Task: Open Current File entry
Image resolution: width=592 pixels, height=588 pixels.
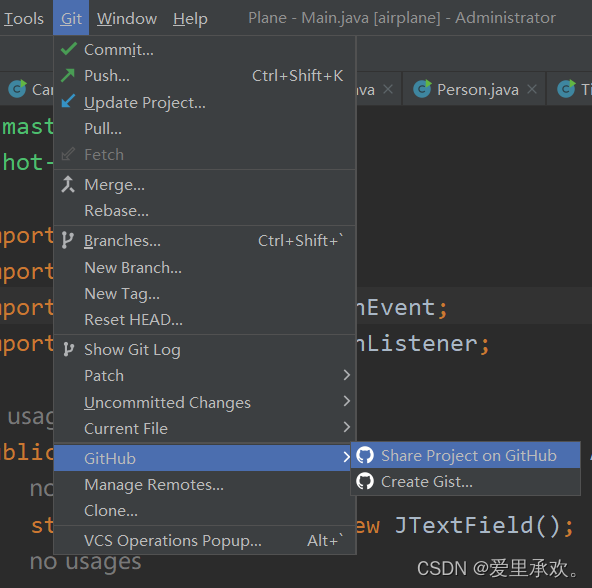Action: click(205, 428)
